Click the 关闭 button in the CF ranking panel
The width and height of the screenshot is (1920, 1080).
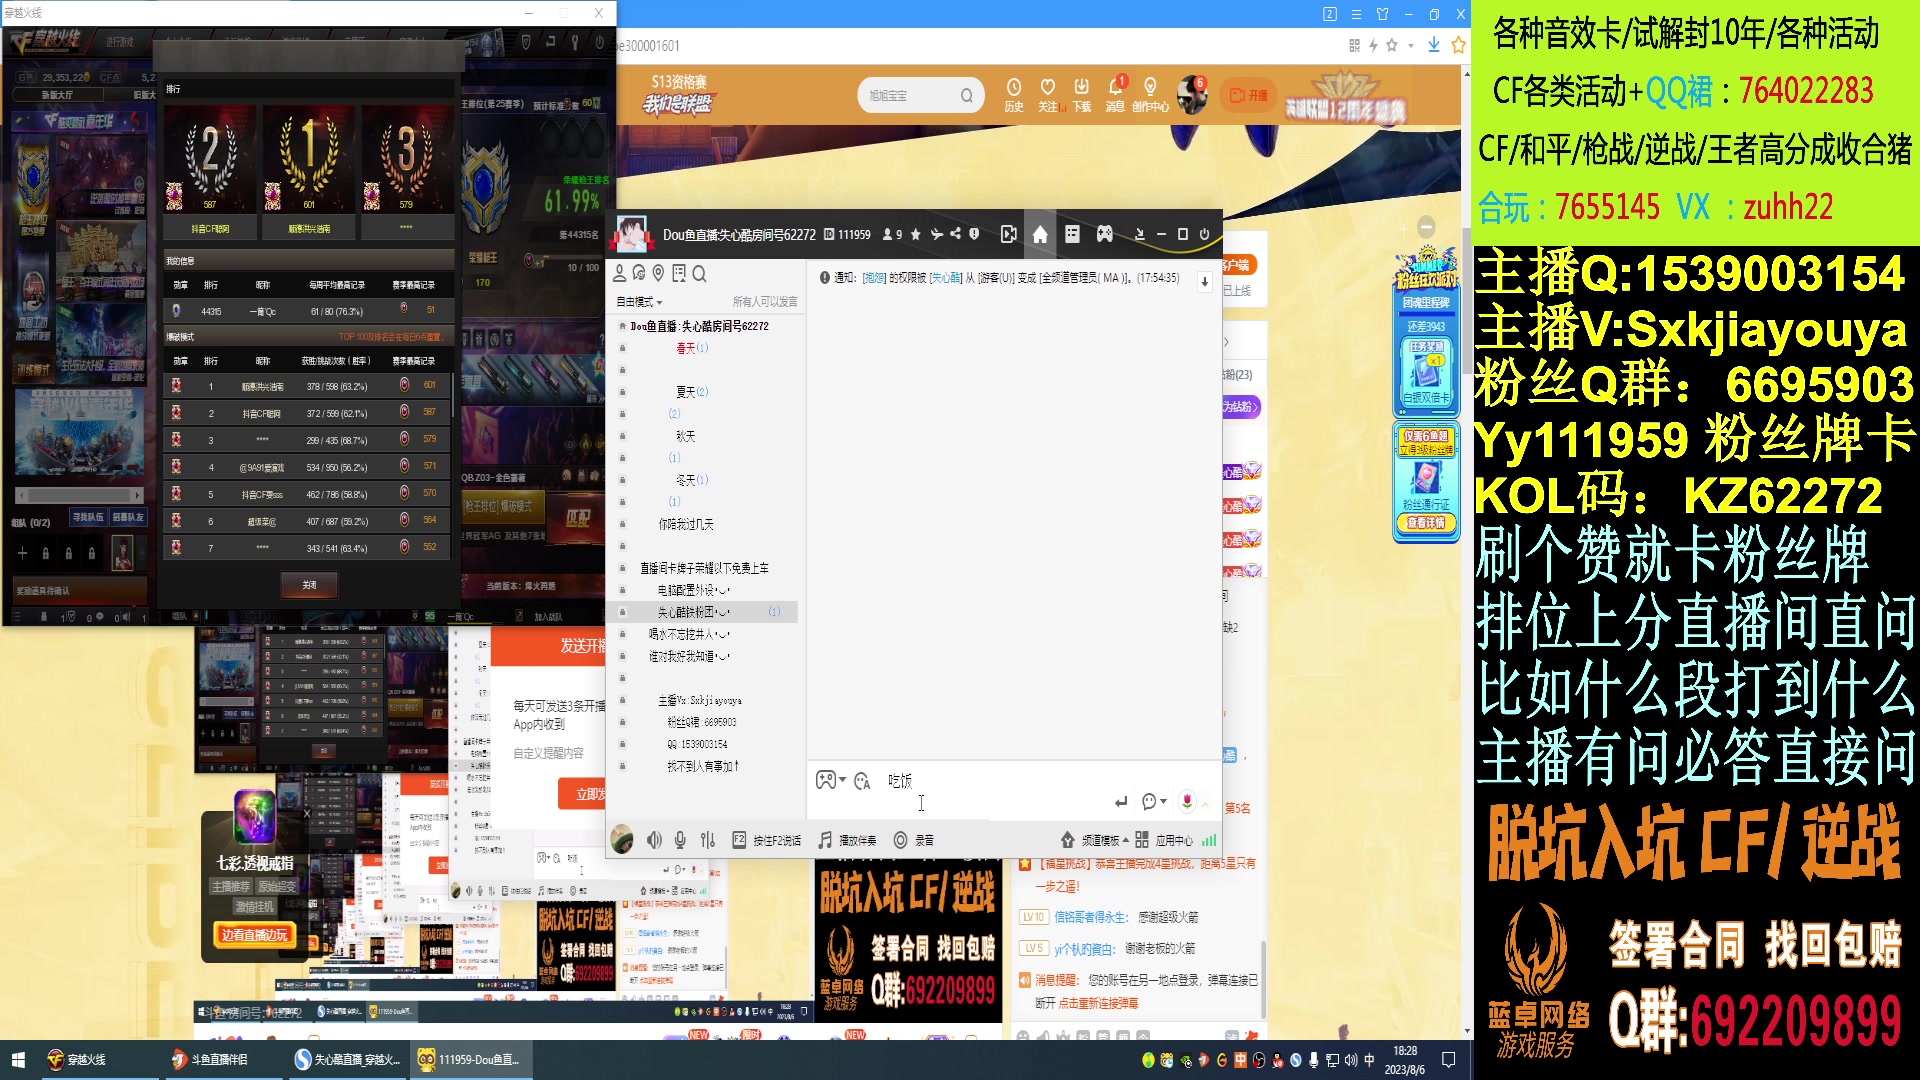[x=309, y=585]
